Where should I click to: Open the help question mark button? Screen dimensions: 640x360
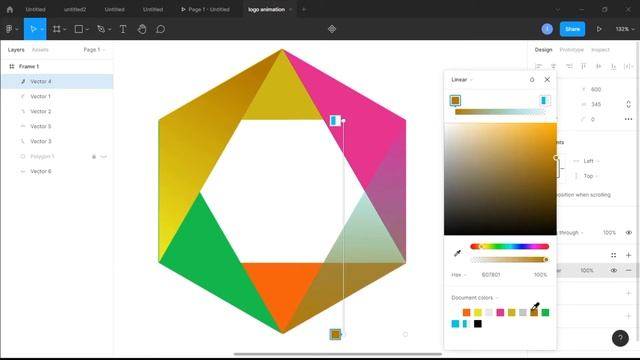point(620,338)
